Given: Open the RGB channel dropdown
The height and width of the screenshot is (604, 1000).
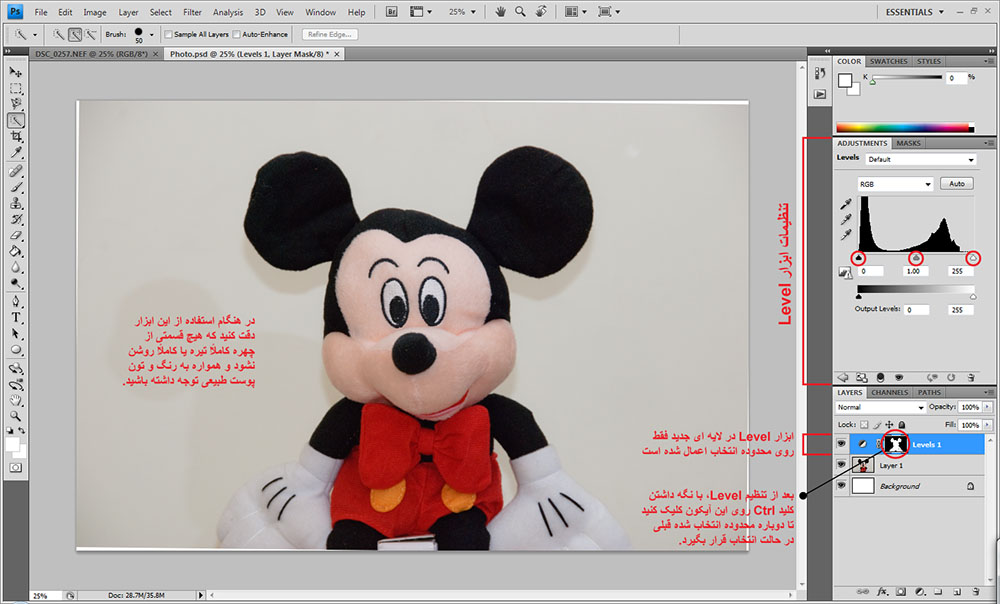Looking at the screenshot, I should pyautogui.click(x=895, y=184).
